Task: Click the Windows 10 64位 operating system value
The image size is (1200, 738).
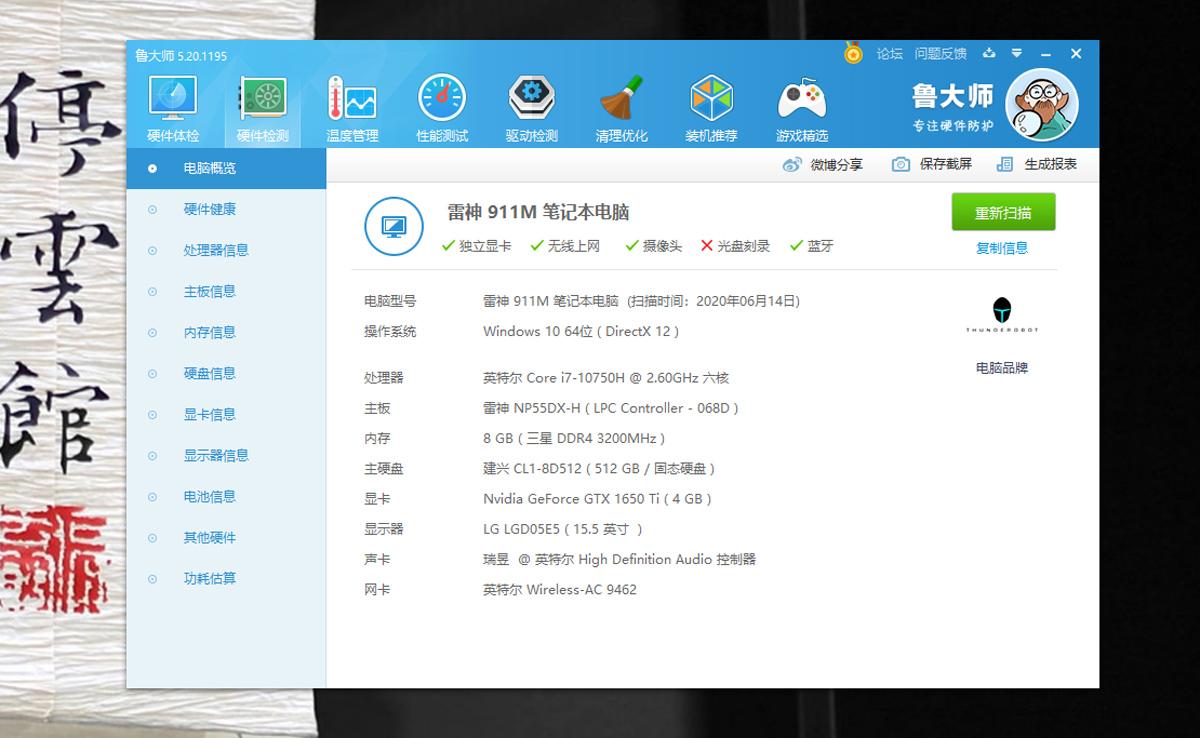Action: (582, 331)
